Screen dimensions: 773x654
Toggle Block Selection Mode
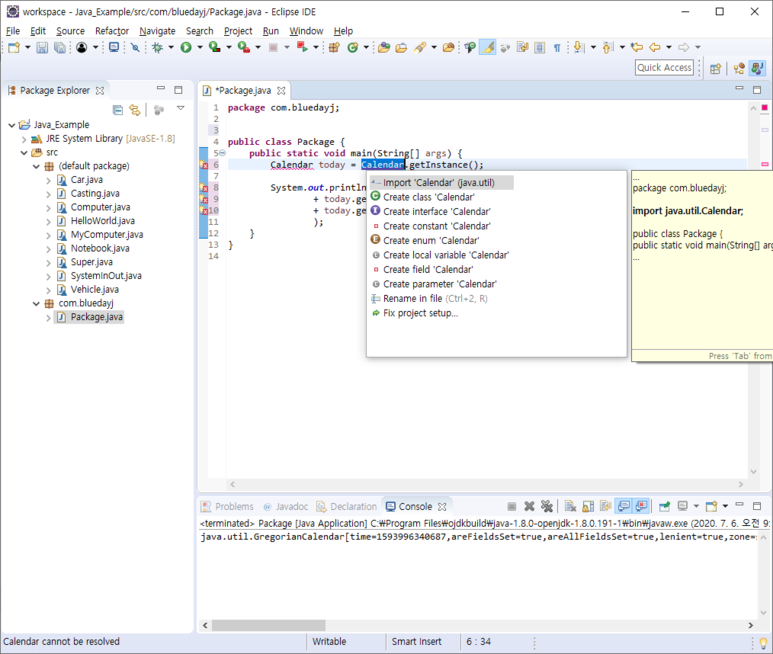(x=540, y=47)
